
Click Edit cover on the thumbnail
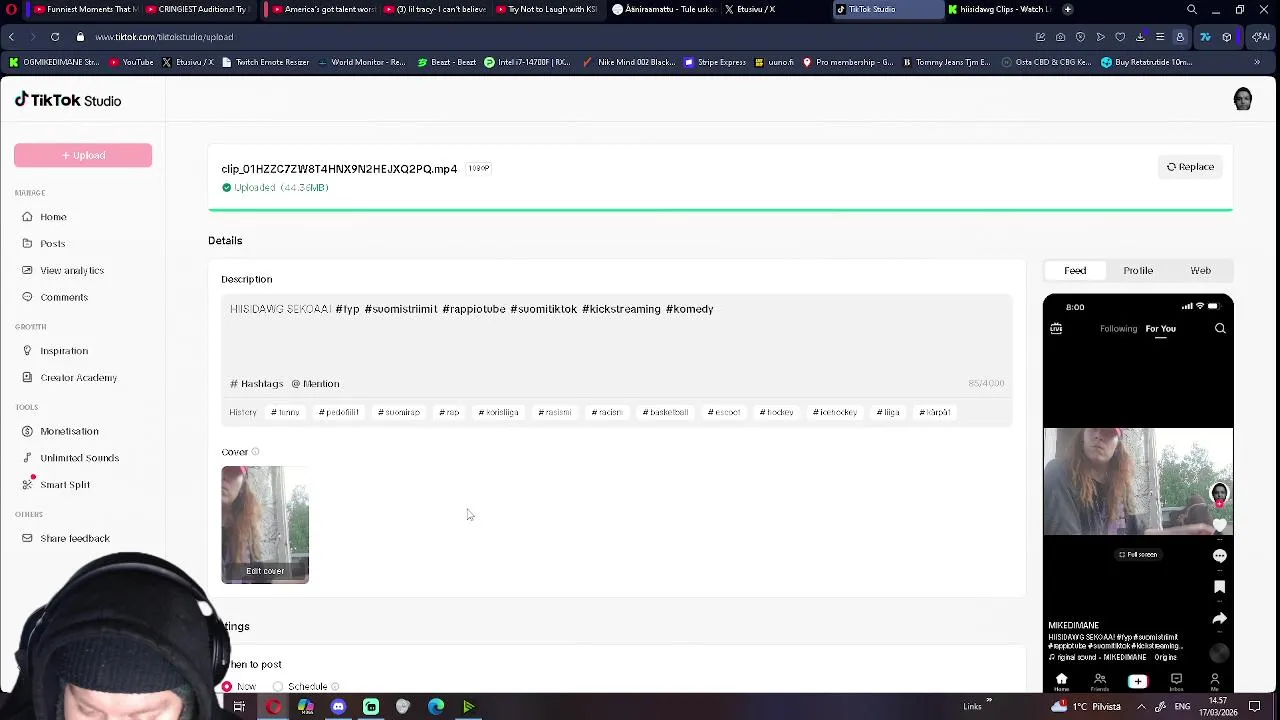point(265,571)
